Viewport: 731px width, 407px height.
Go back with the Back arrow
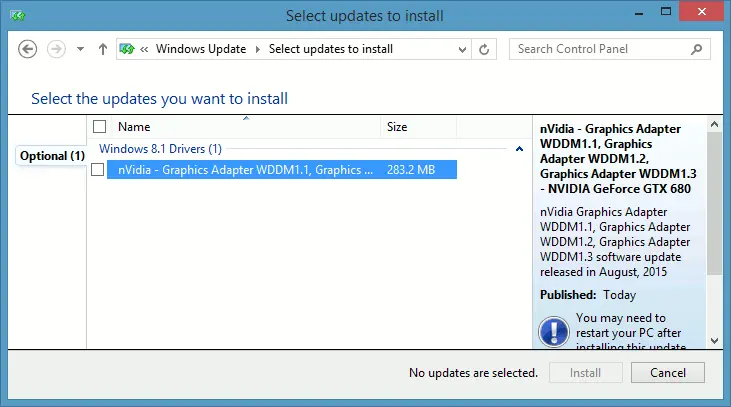(x=28, y=49)
